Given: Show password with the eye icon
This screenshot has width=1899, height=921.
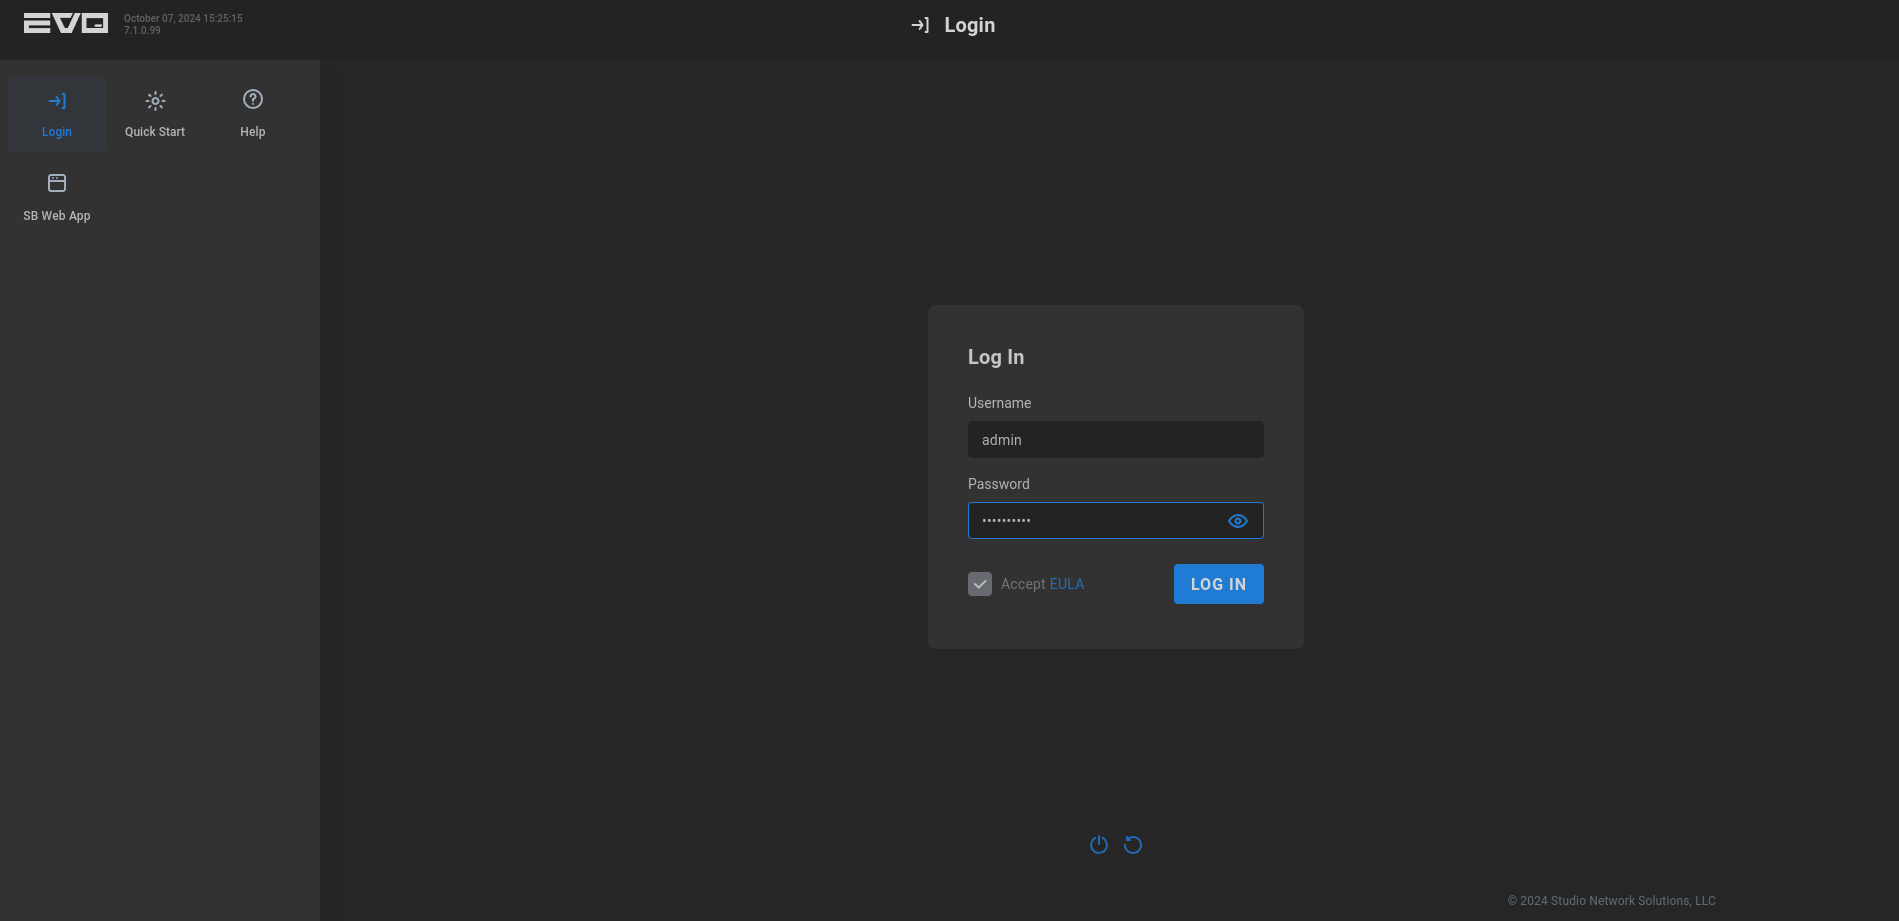Looking at the screenshot, I should click(1238, 521).
